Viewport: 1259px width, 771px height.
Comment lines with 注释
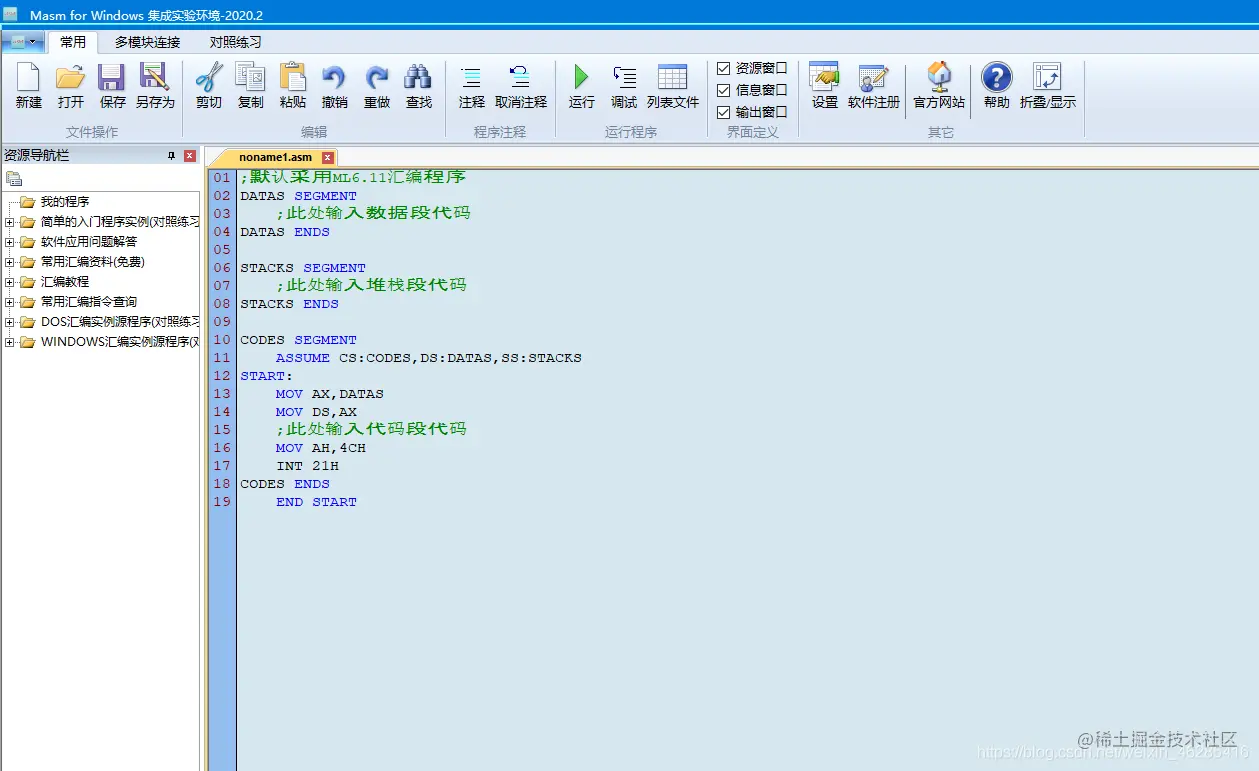(x=471, y=86)
